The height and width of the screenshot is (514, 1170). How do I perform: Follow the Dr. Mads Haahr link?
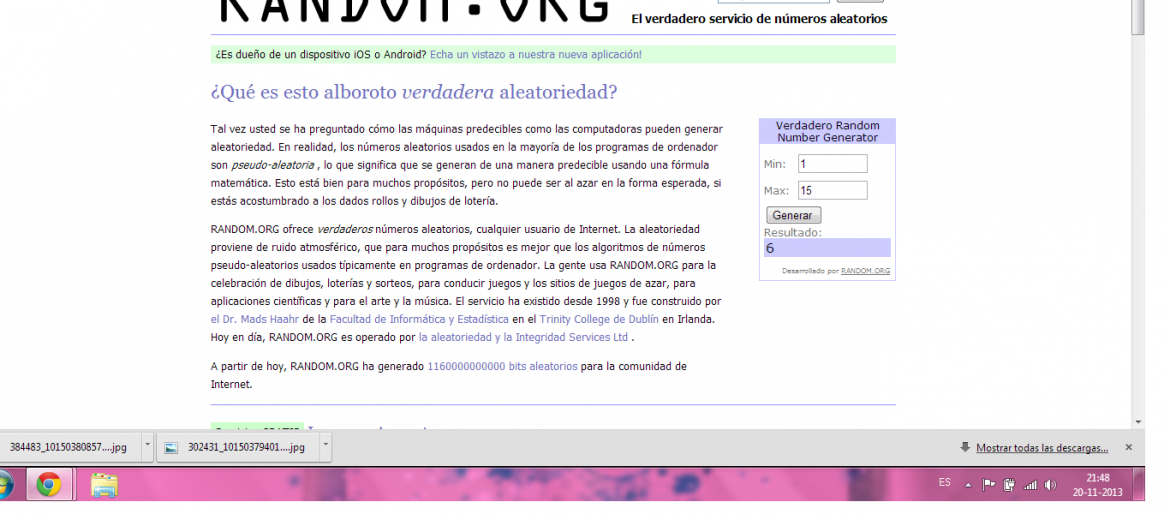tap(255, 319)
